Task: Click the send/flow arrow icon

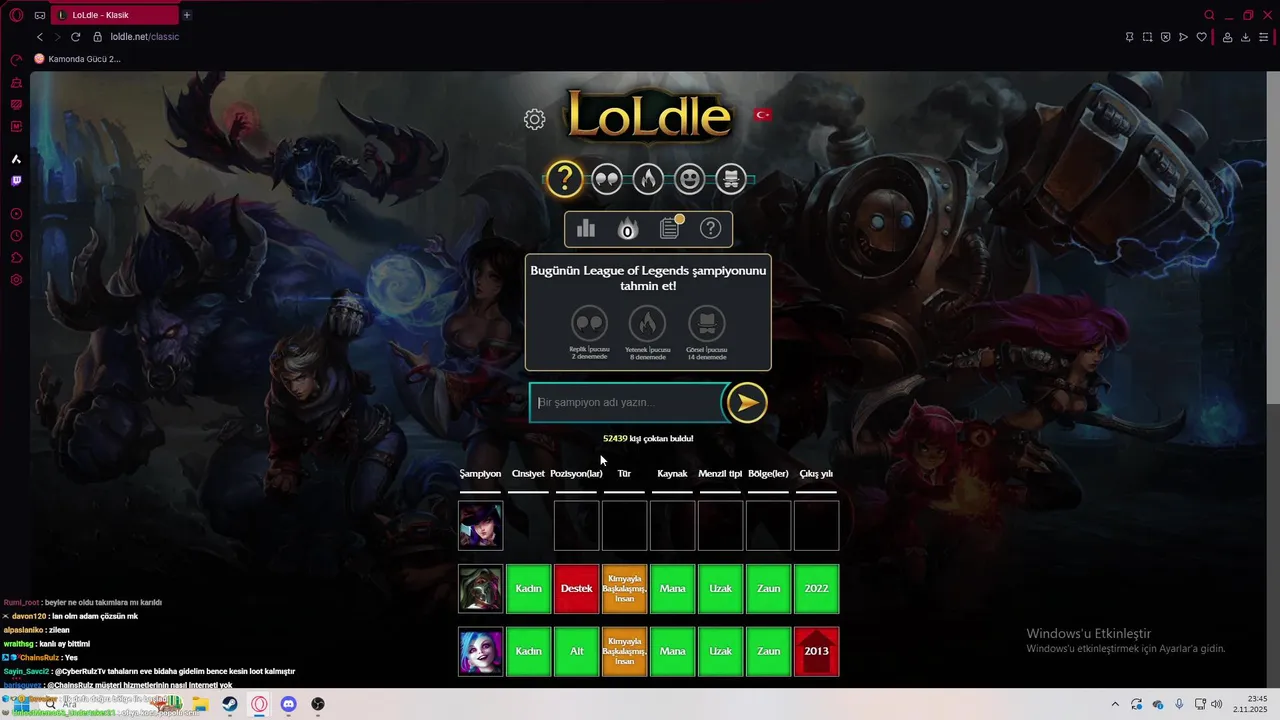Action: 1183,37
